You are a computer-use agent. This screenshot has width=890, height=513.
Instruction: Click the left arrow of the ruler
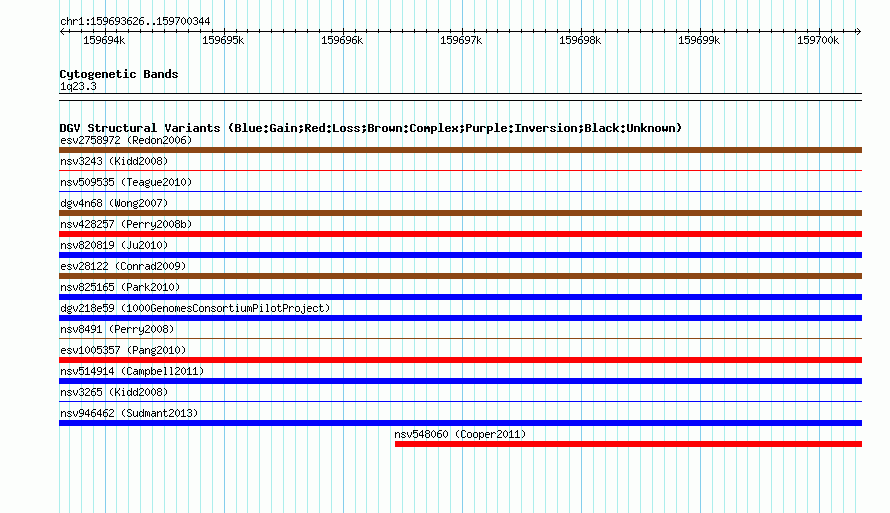[x=62, y=31]
